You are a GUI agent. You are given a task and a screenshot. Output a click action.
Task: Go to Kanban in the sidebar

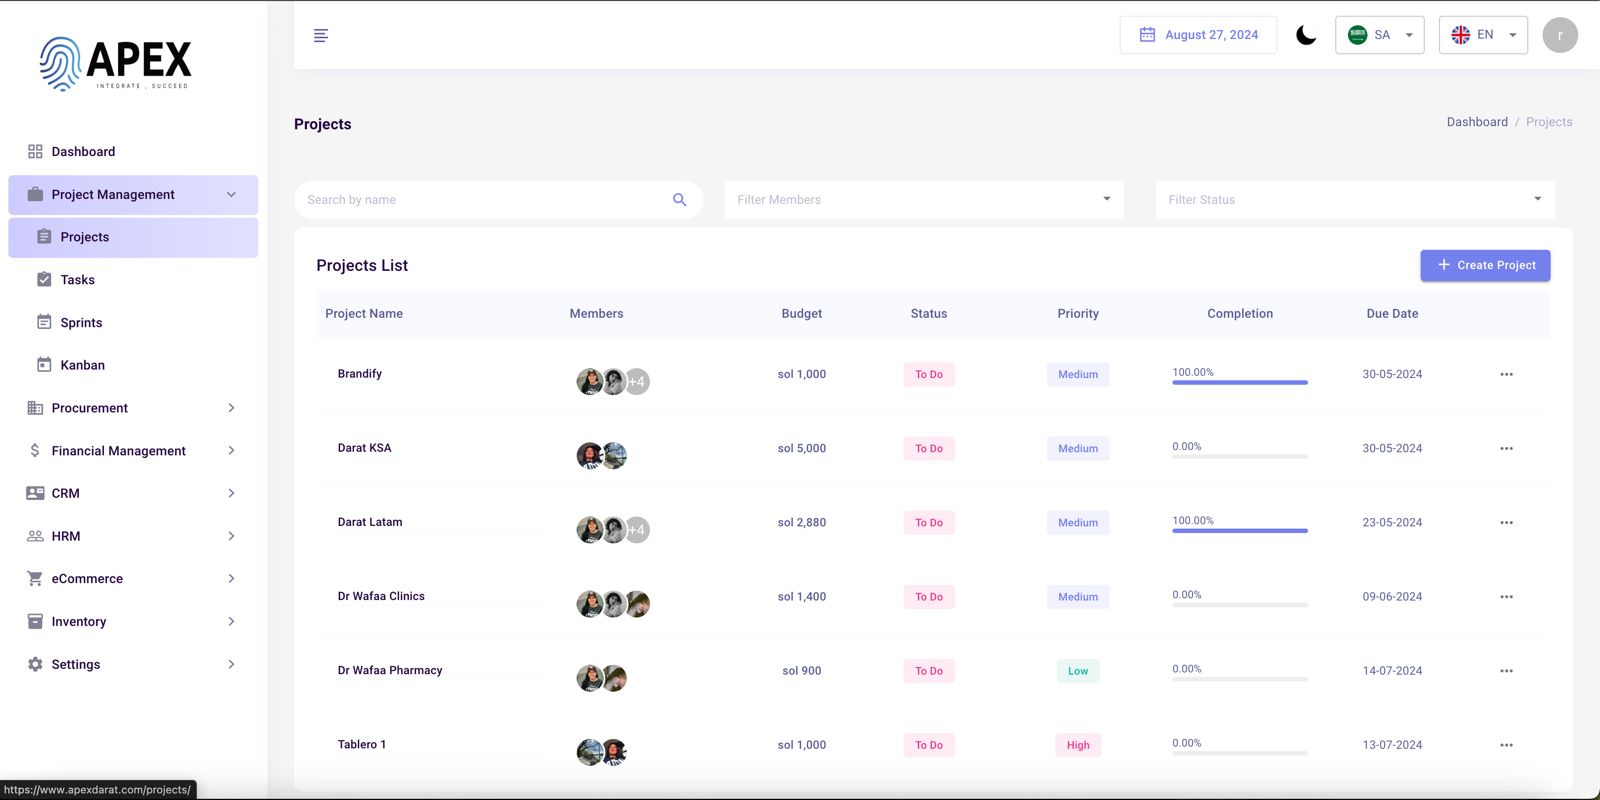(82, 365)
